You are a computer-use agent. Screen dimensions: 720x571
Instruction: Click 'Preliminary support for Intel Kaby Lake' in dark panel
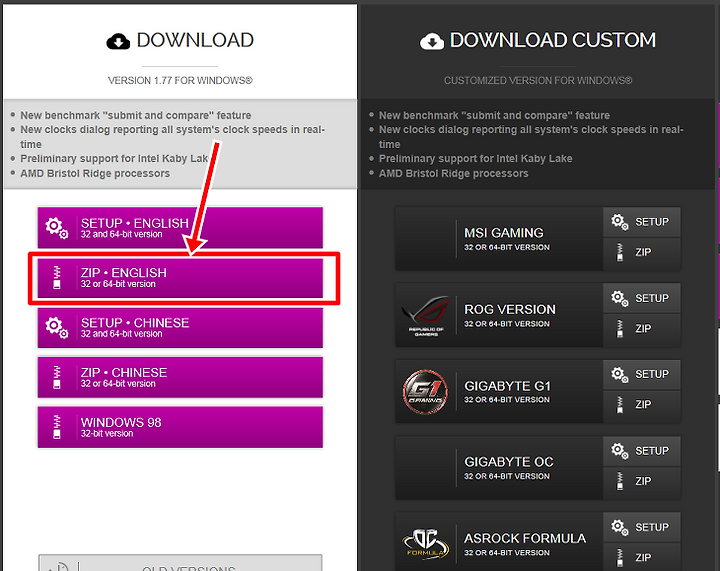click(x=475, y=159)
